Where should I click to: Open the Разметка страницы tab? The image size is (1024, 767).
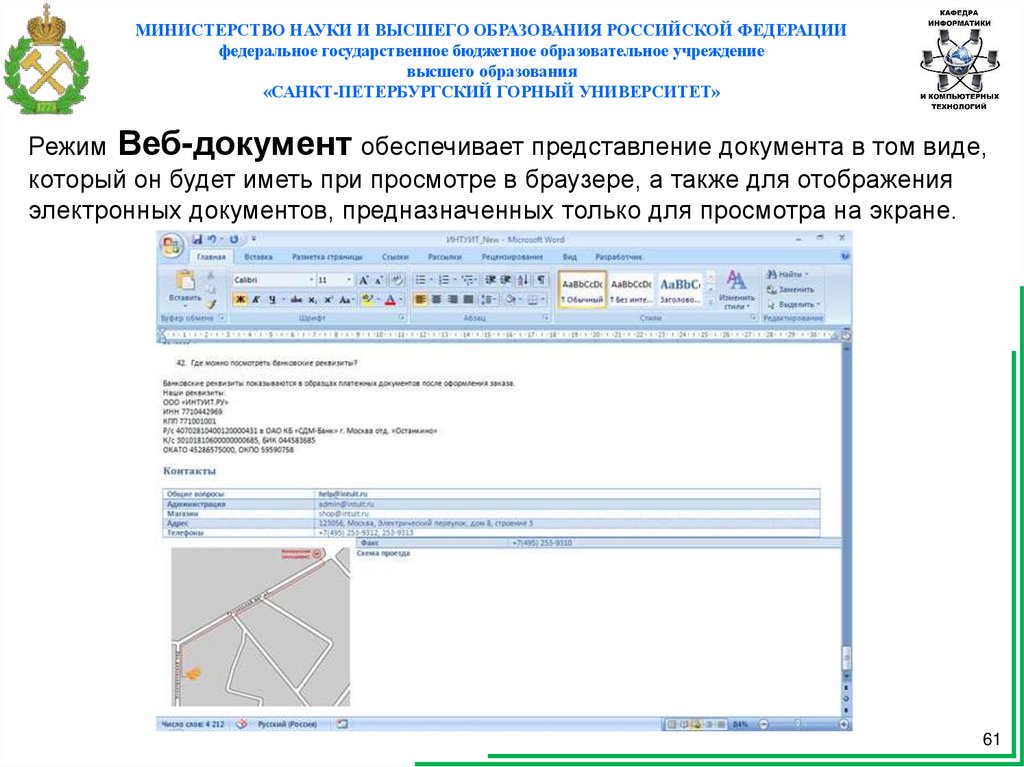click(x=327, y=257)
